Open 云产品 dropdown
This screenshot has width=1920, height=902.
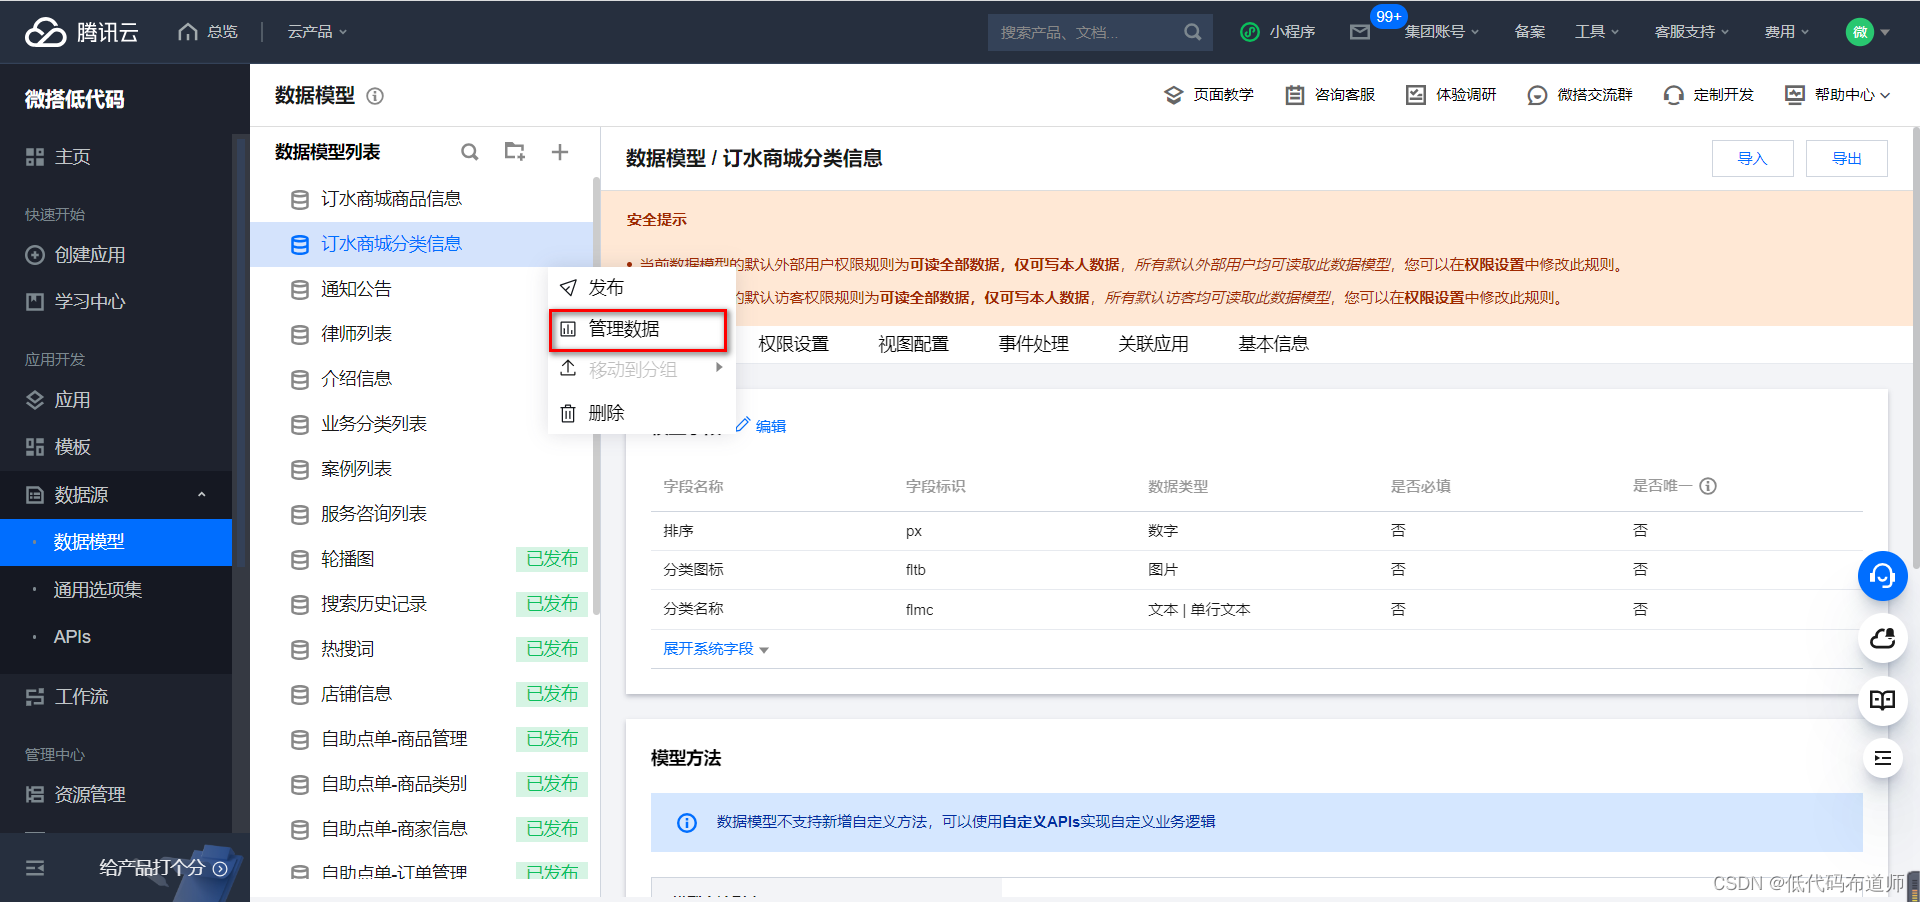pos(317,32)
